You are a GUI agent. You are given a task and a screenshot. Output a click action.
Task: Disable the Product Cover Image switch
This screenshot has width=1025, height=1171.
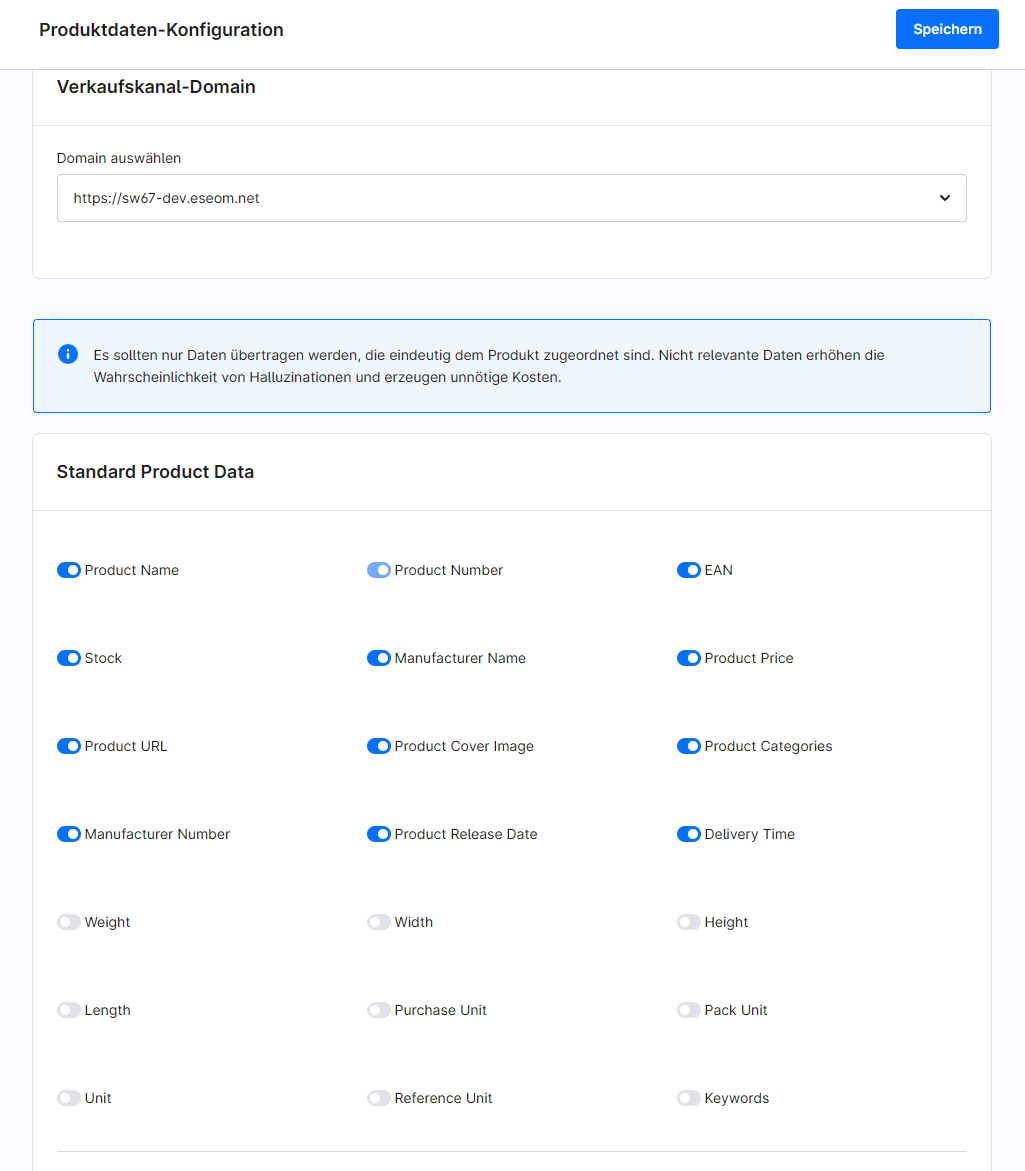[378, 746]
